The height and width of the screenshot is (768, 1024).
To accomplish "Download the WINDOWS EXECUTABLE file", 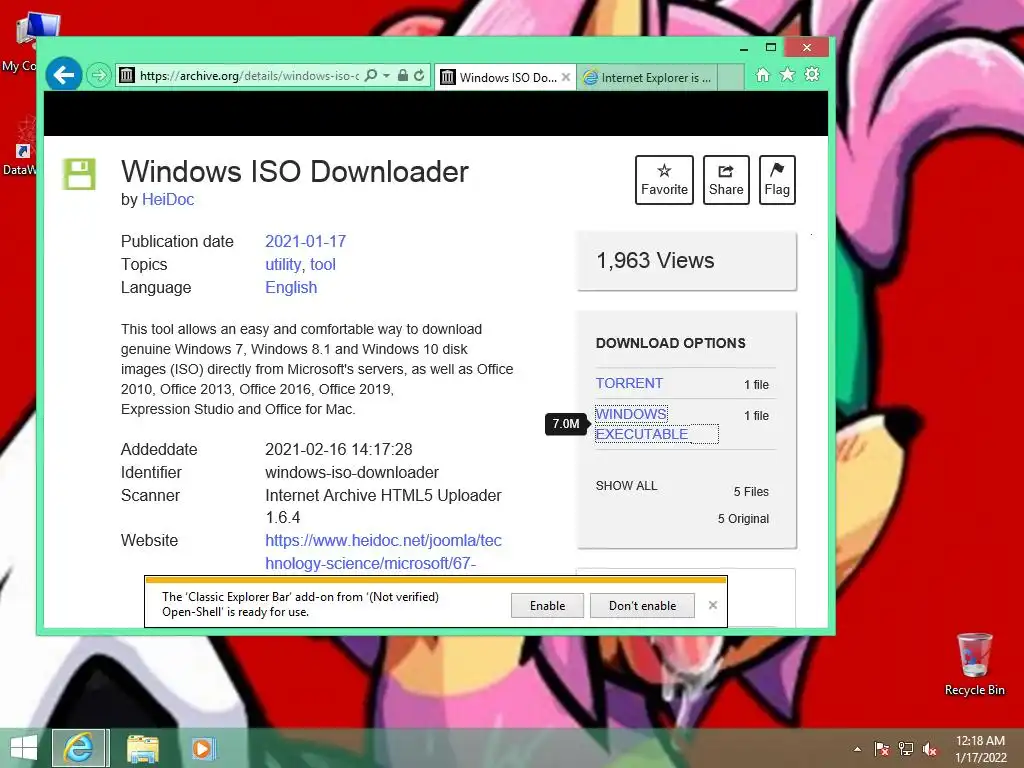I will [x=642, y=424].
